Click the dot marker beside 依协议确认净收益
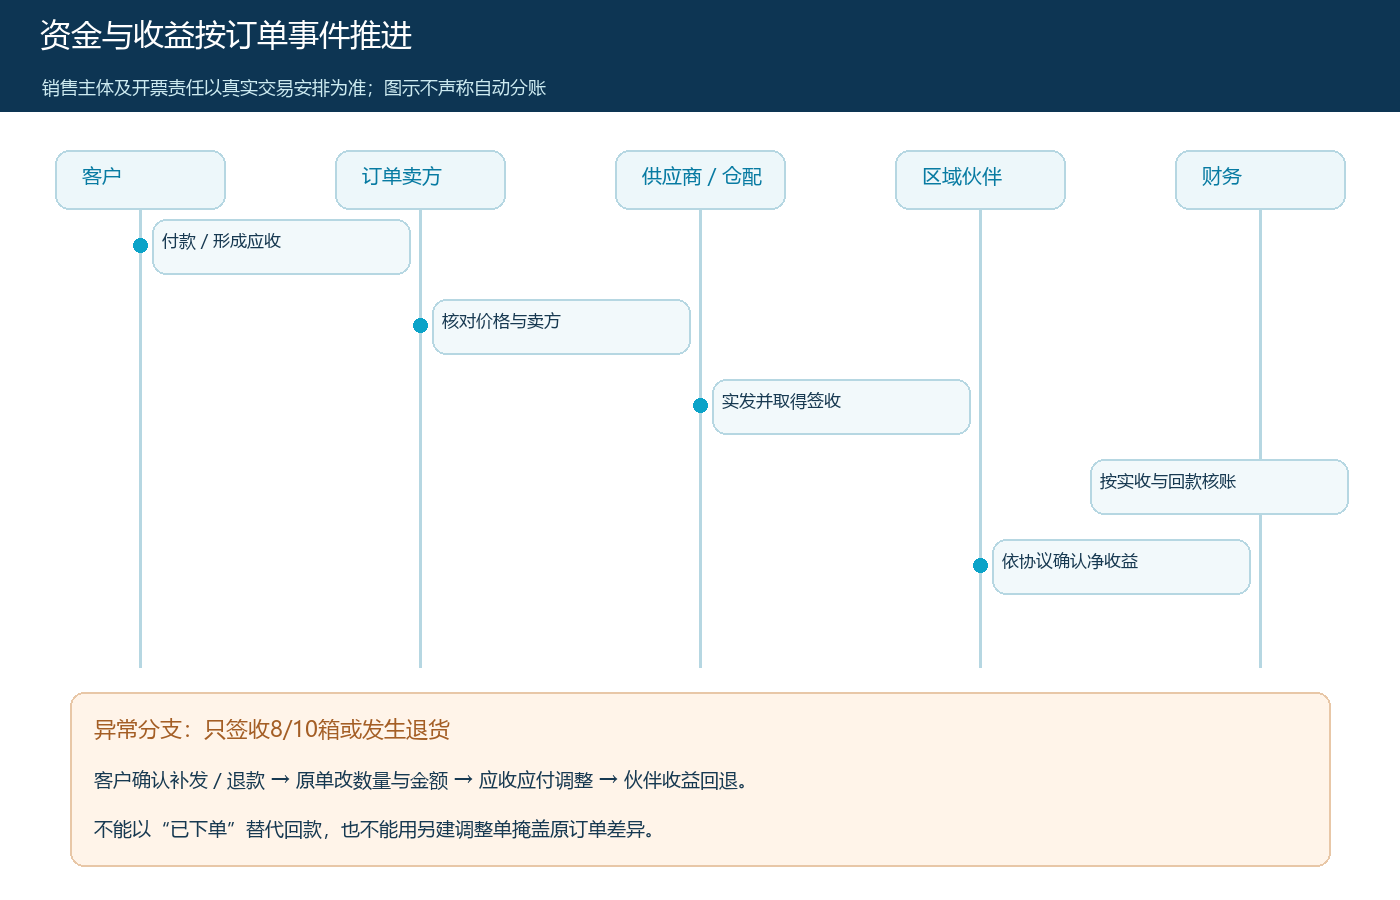The image size is (1400, 900). tap(980, 565)
